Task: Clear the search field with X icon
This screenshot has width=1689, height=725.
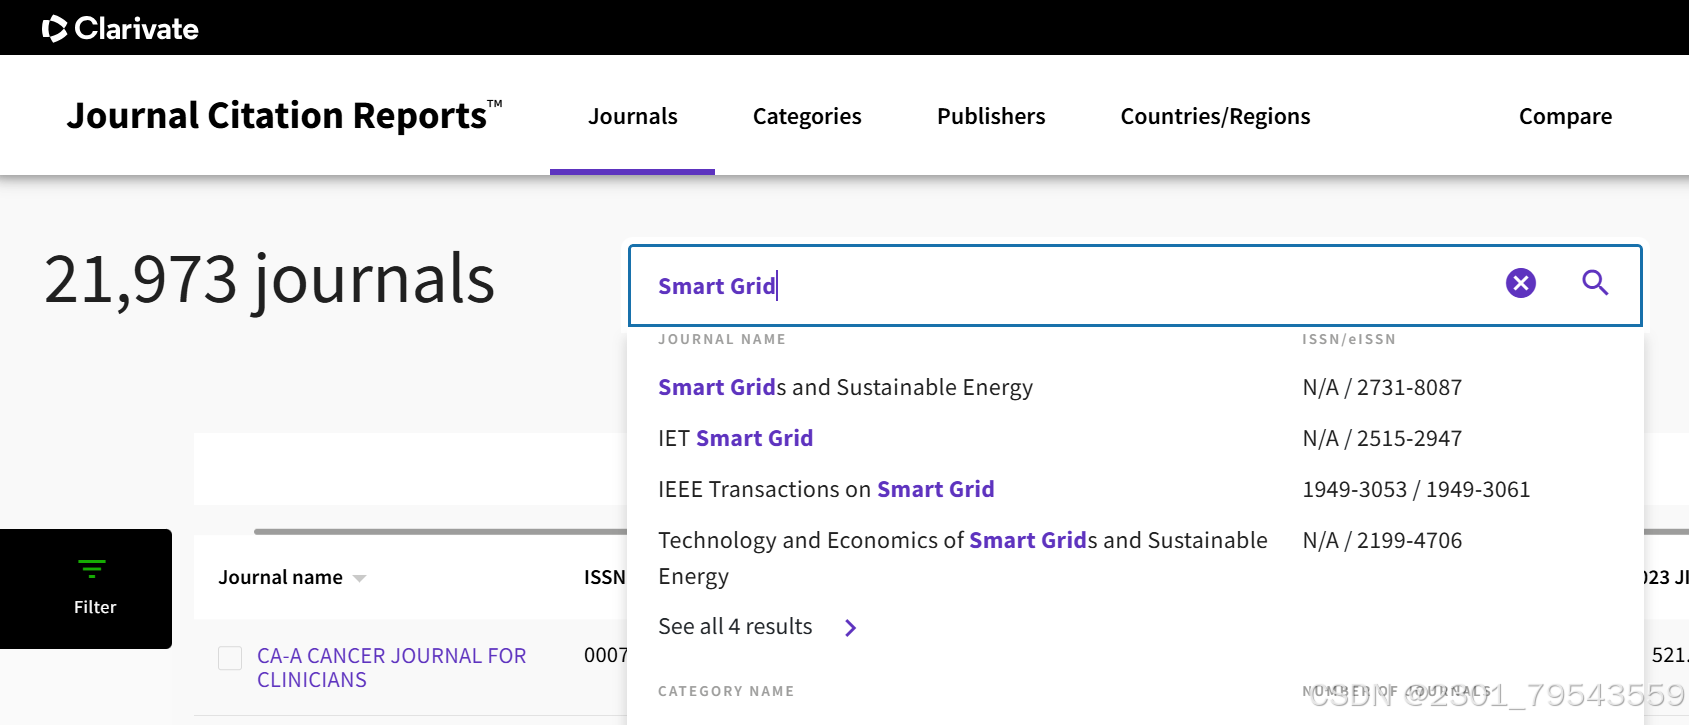Action: (1520, 283)
